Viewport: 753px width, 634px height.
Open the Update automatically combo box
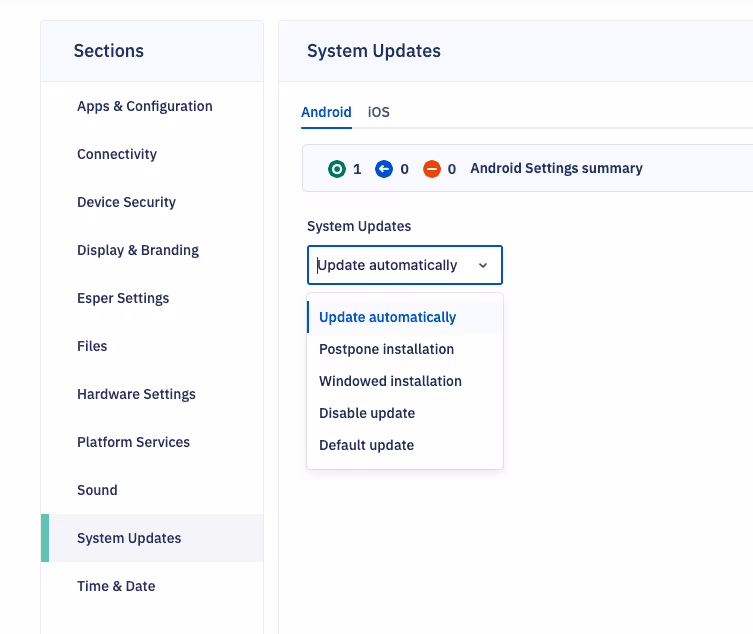405,265
